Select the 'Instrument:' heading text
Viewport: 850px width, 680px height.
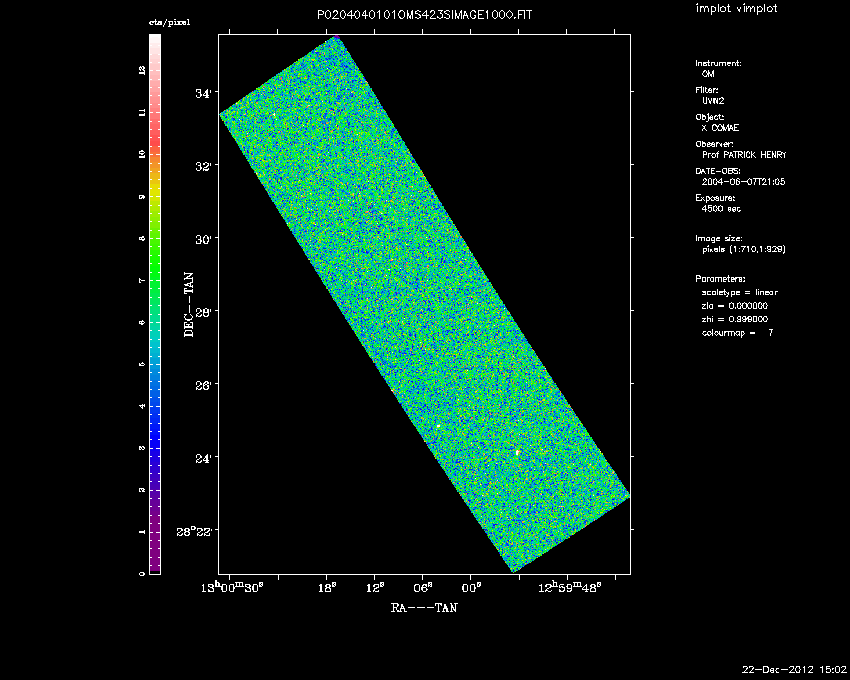pos(718,63)
